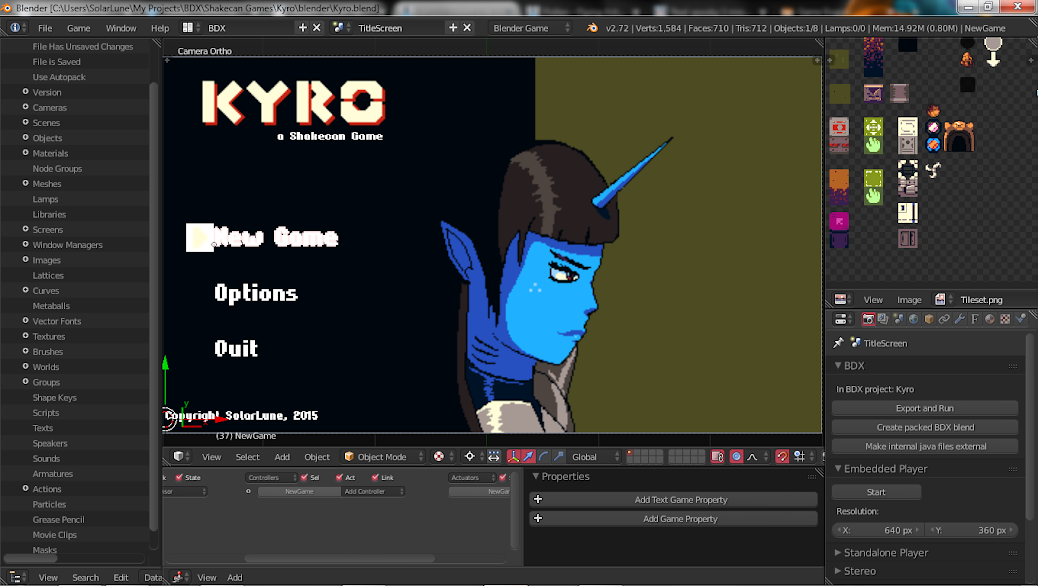Open the Image menu in image editor
1038x586 pixels.
pyautogui.click(x=909, y=299)
